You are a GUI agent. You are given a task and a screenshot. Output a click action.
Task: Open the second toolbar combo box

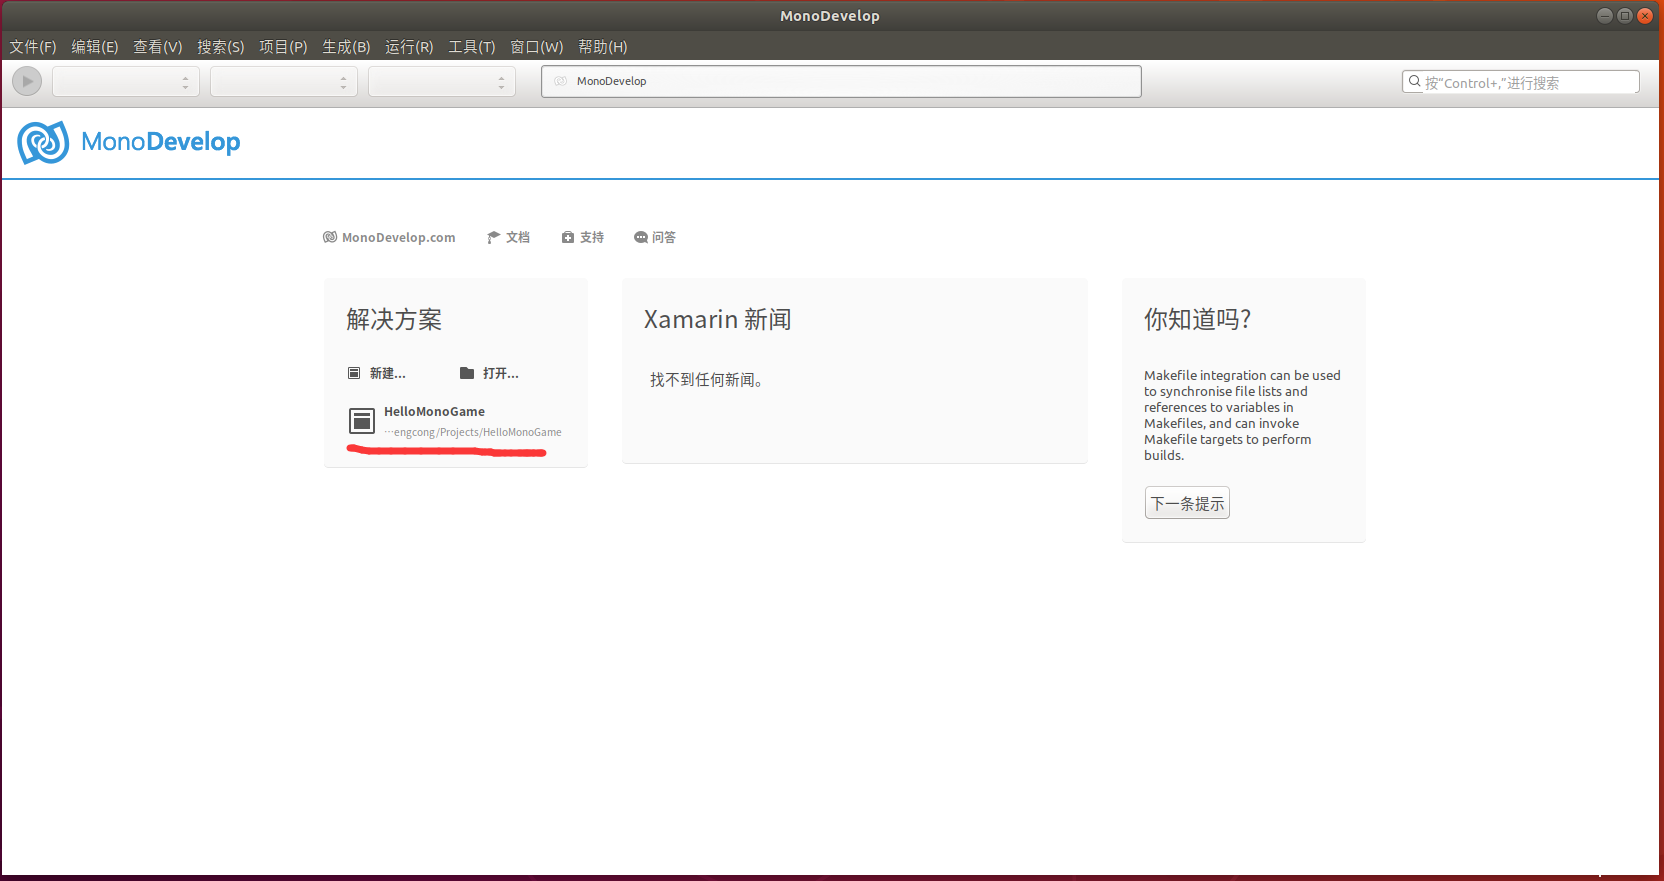pos(284,82)
